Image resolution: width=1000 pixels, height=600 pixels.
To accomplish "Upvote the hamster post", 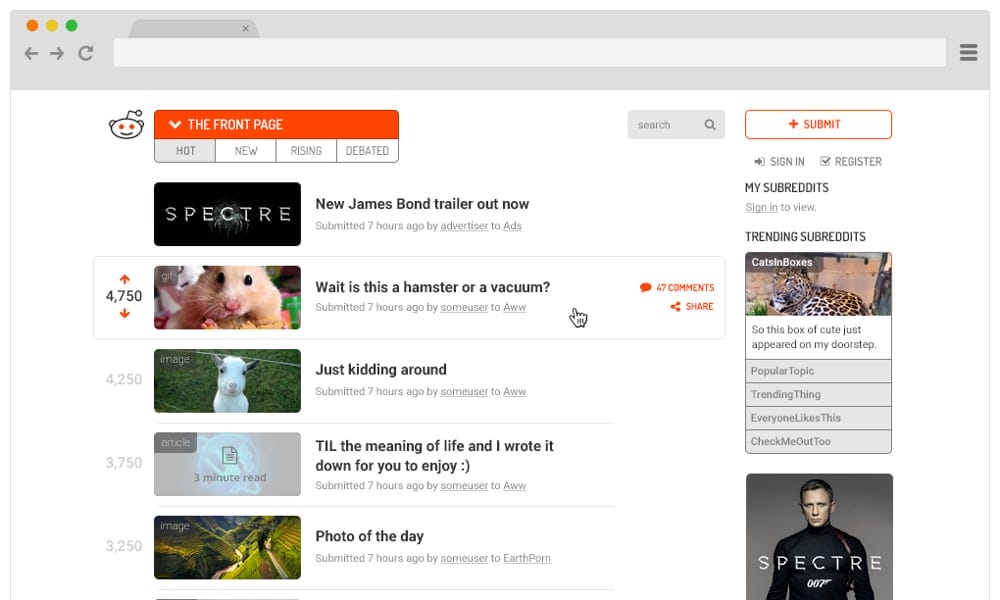I will 124,278.
